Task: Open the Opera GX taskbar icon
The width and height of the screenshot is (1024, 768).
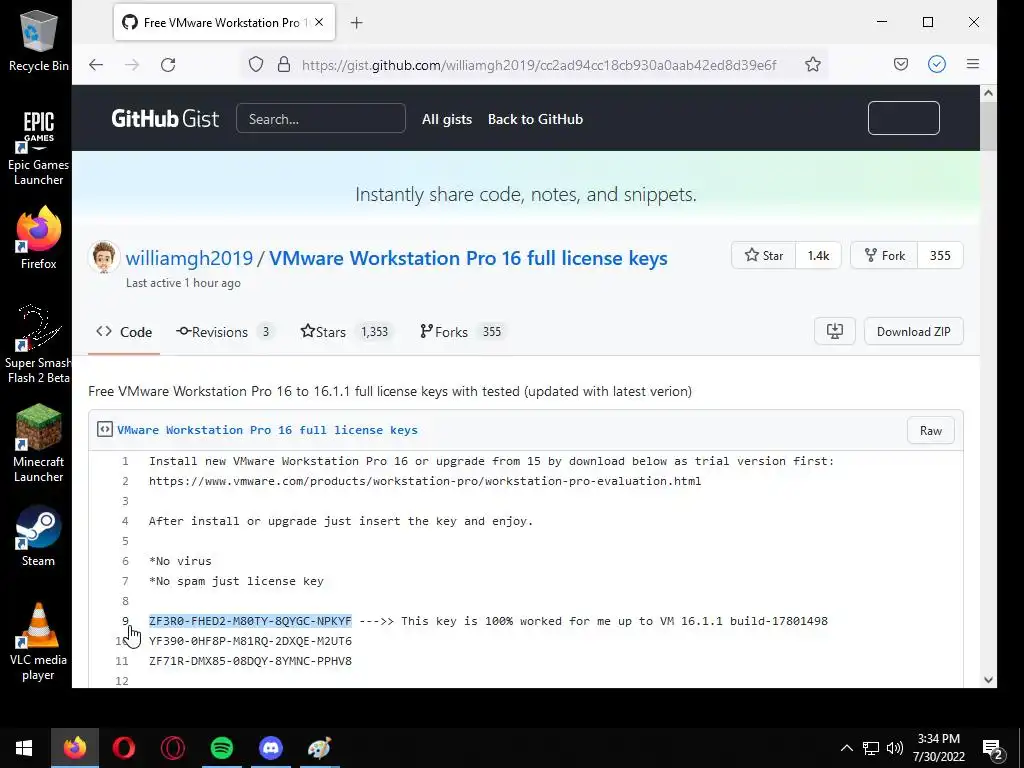Action: [x=172, y=748]
